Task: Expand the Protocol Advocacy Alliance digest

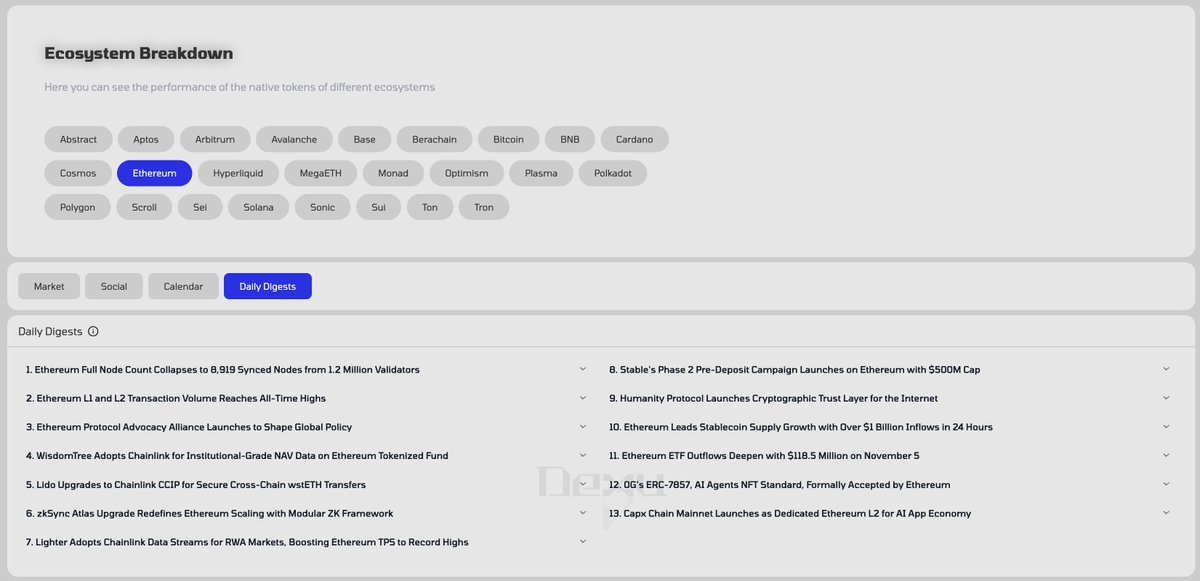Action: coord(583,427)
